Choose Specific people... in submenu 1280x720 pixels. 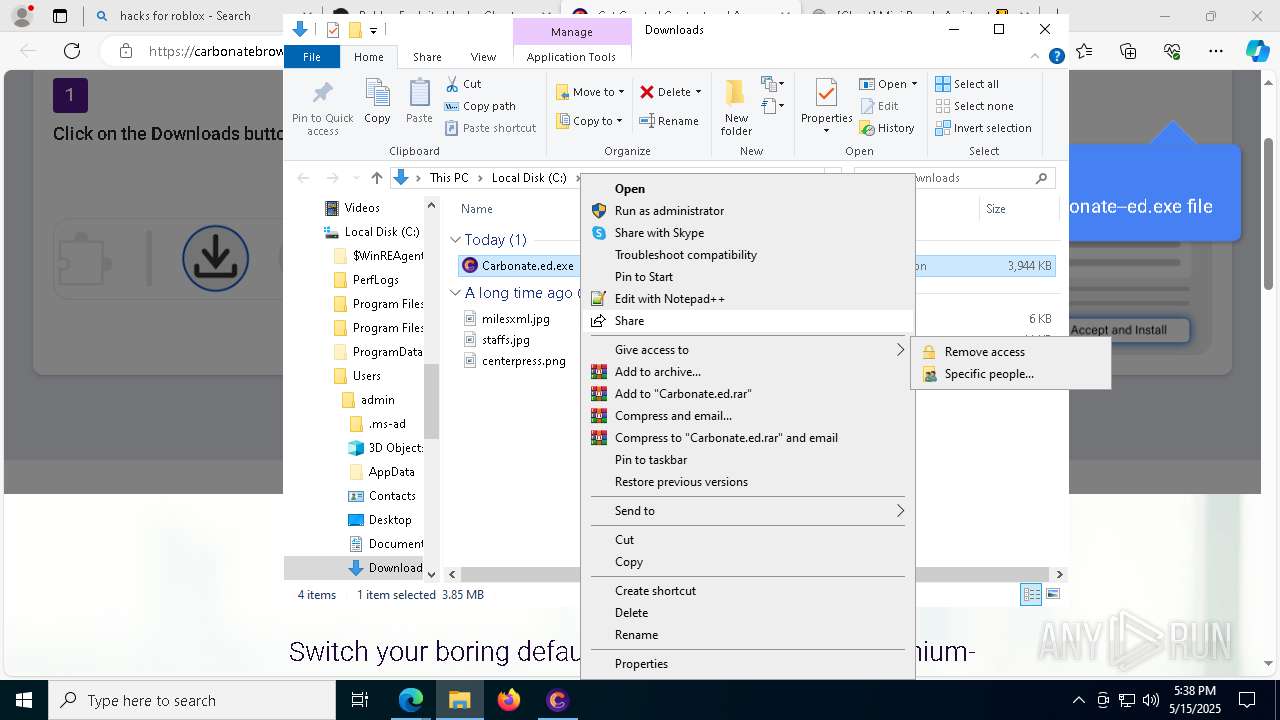pyautogui.click(x=1010, y=374)
